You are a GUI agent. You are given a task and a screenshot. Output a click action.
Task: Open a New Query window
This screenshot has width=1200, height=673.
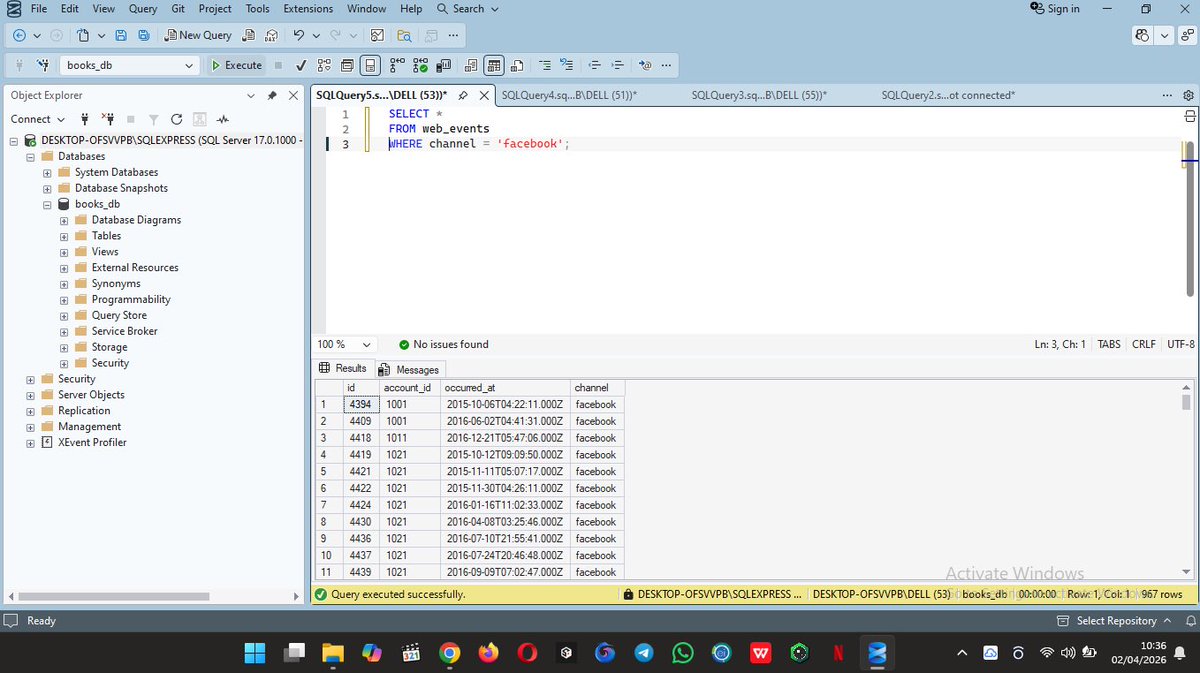tap(199, 35)
